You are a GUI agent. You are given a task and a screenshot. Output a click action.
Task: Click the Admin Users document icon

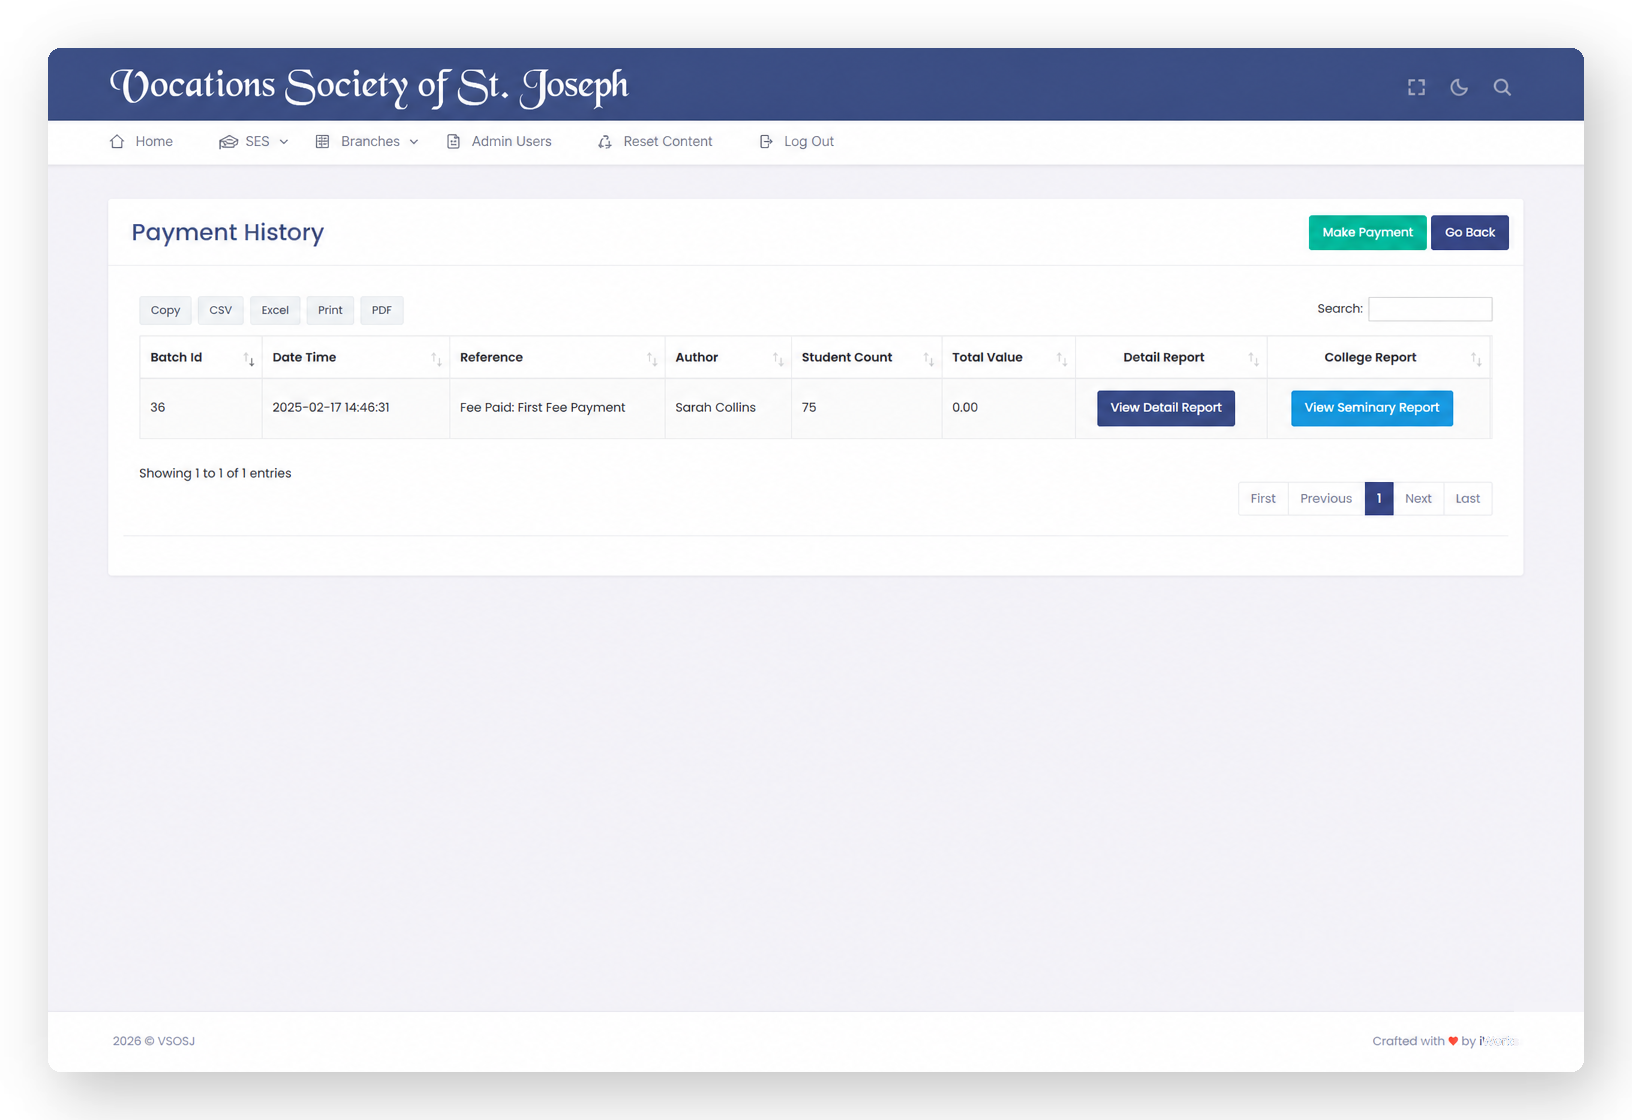pos(453,142)
